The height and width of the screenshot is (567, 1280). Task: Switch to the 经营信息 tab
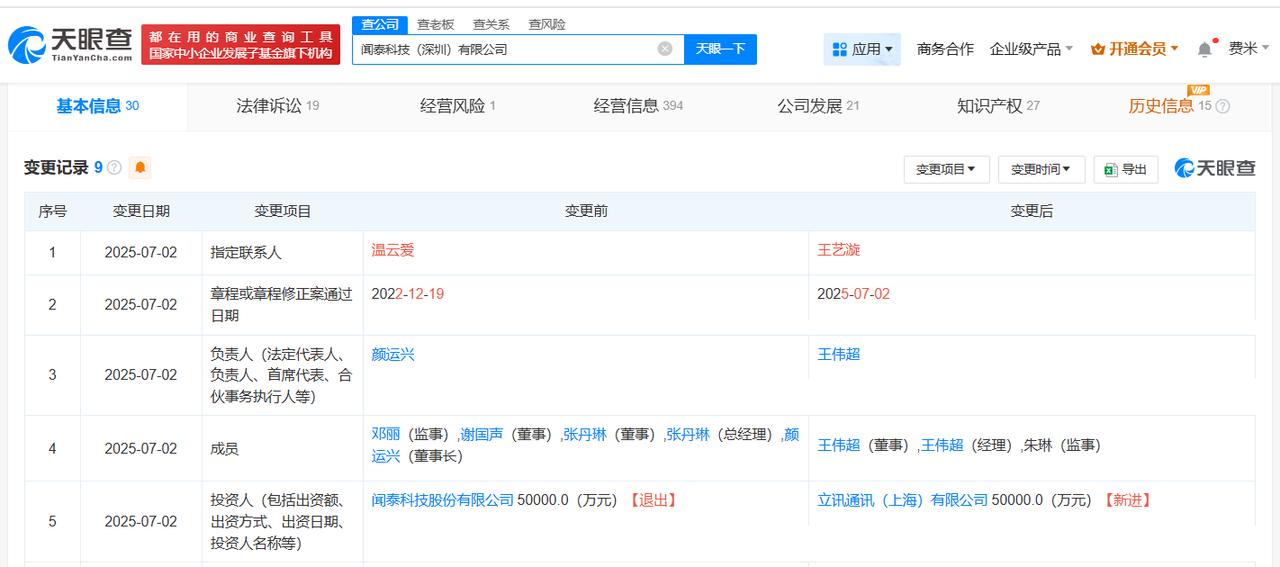click(638, 106)
